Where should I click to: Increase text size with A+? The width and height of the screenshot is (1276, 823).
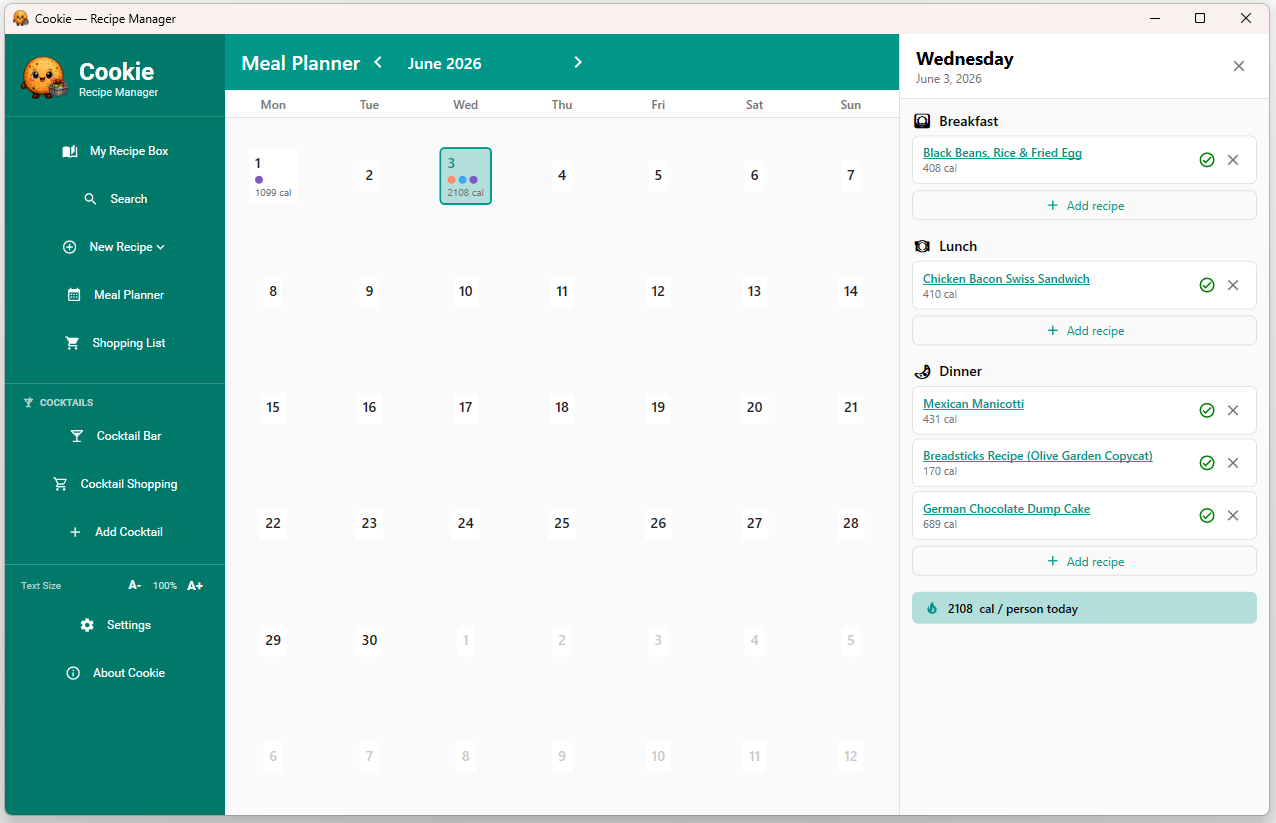pyautogui.click(x=195, y=585)
